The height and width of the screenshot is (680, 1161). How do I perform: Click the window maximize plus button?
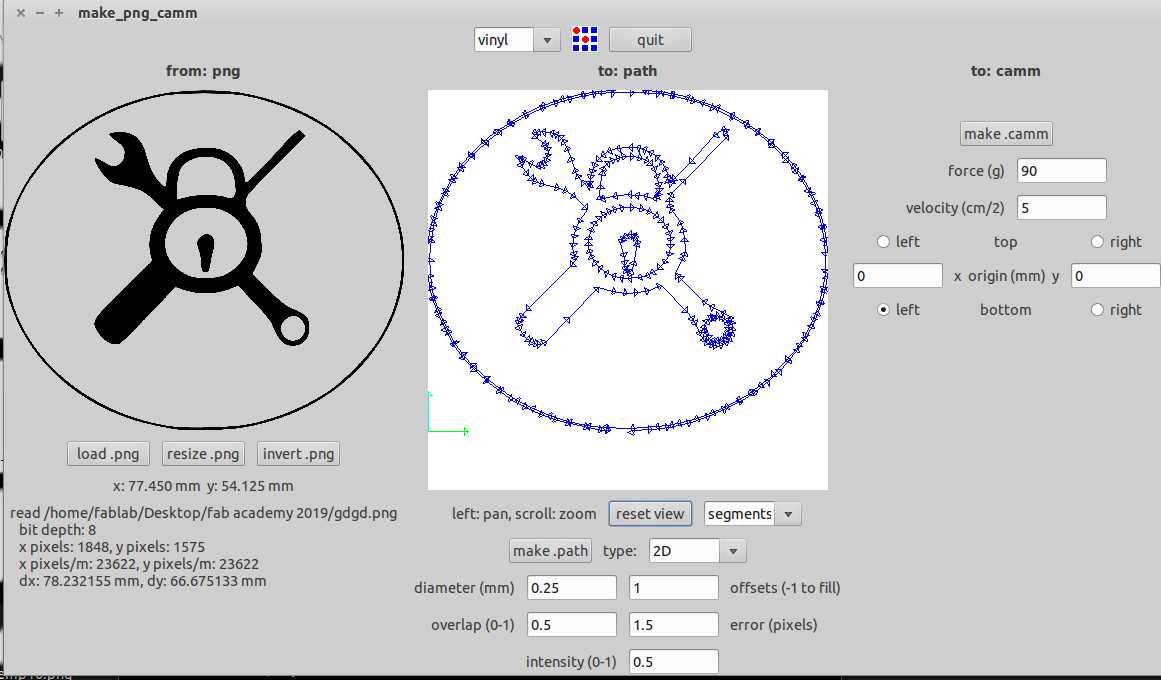click(58, 13)
